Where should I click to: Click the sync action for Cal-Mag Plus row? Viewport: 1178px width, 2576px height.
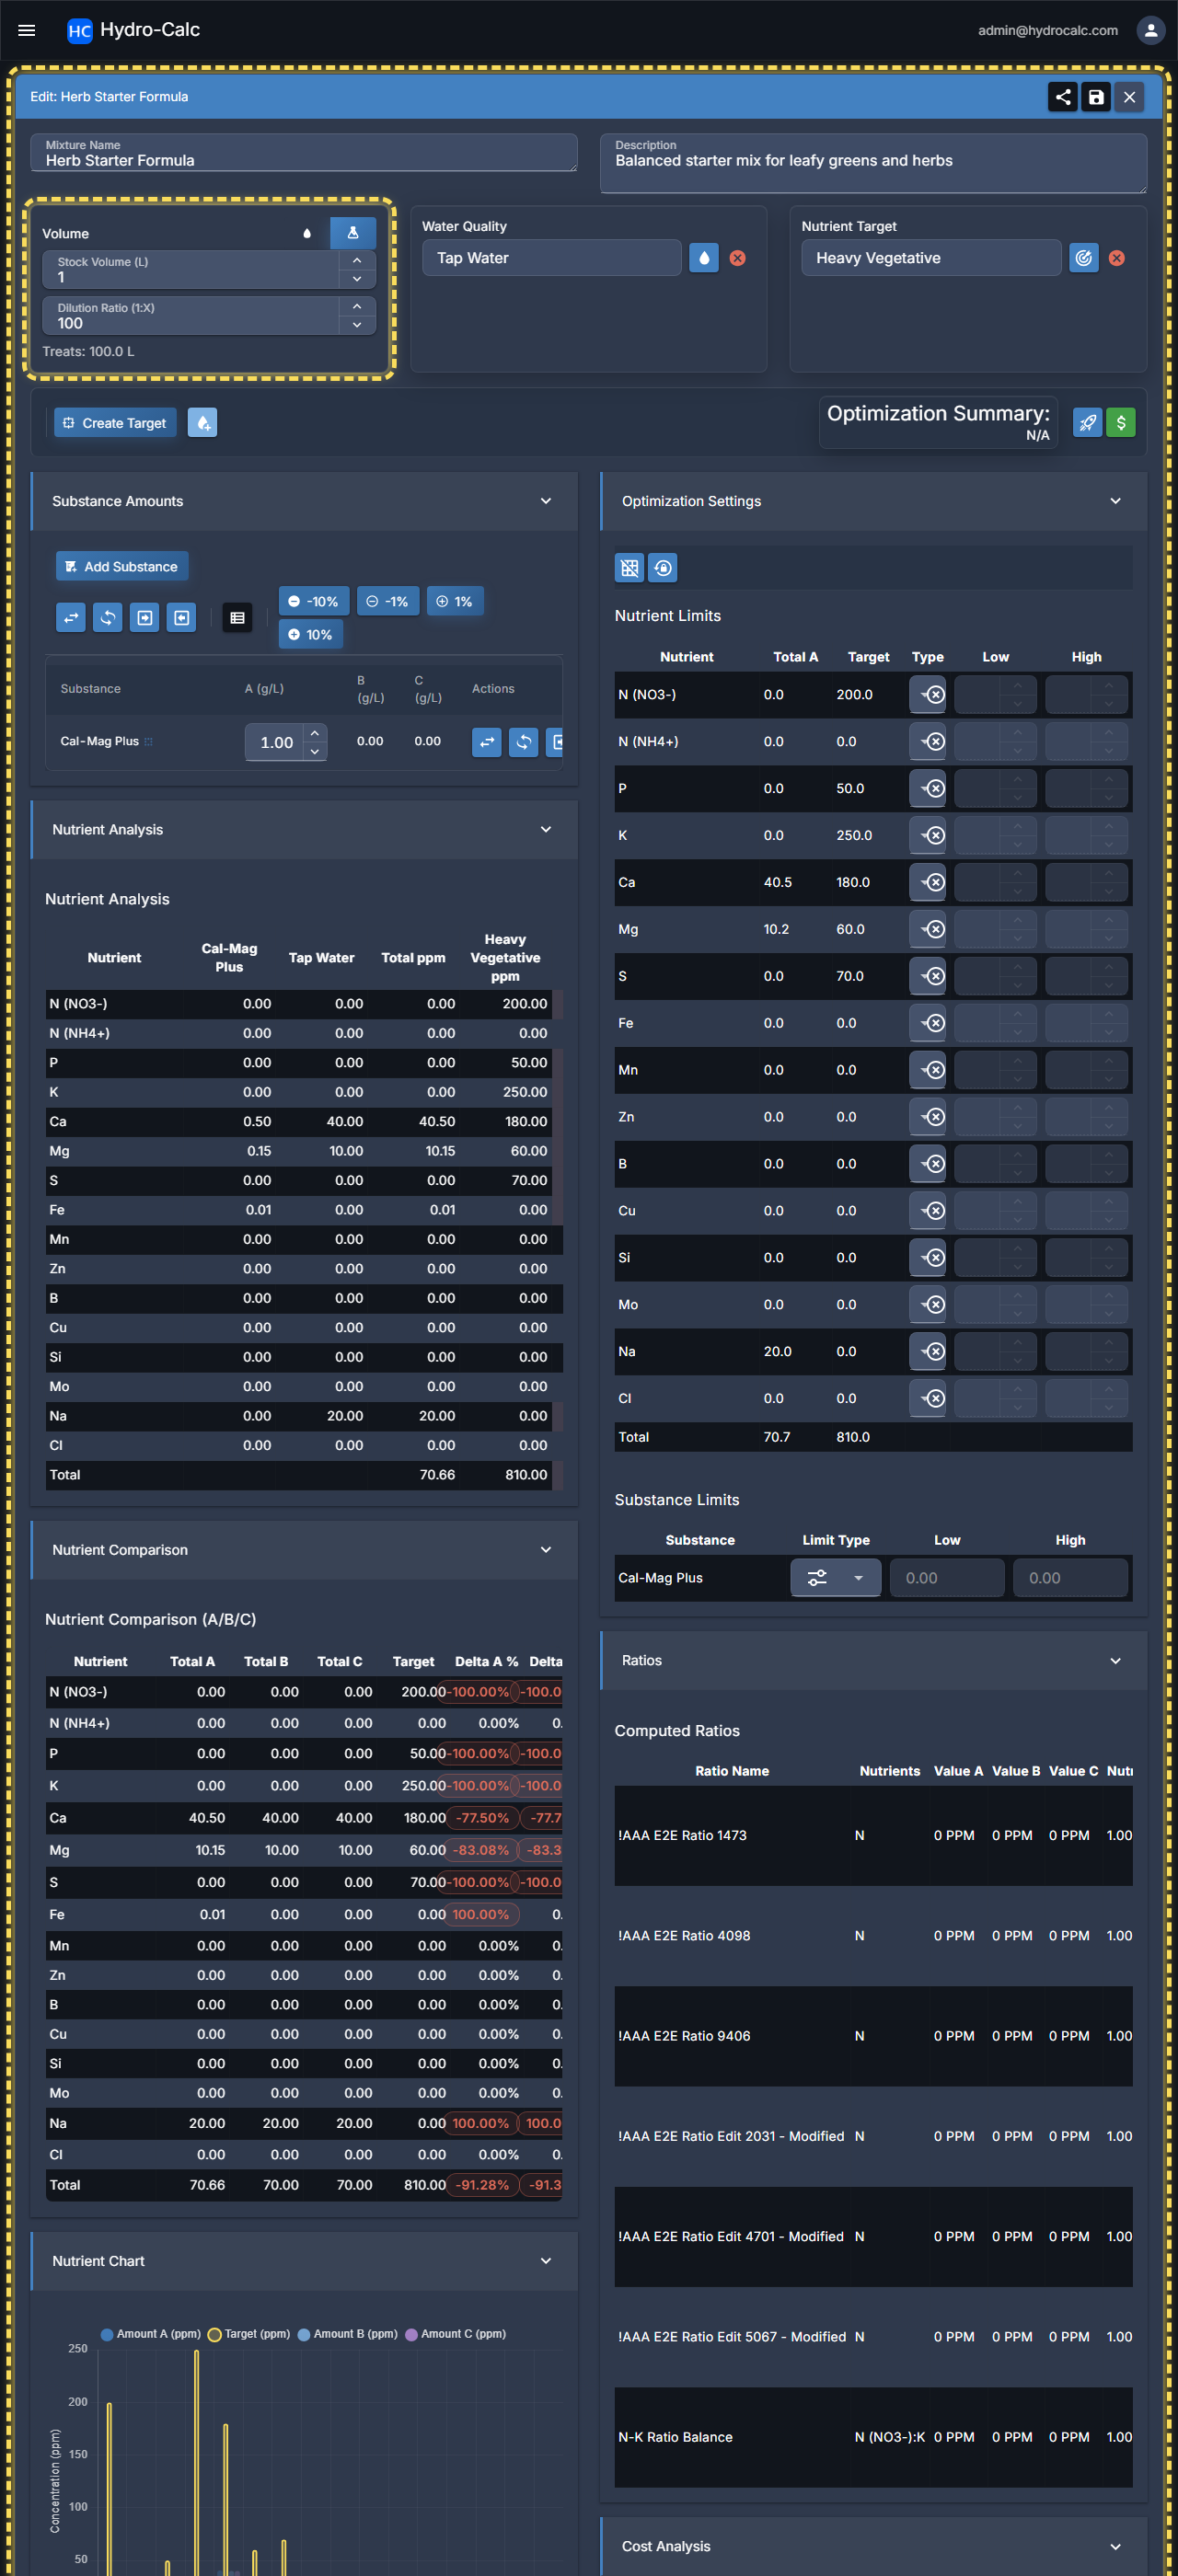(x=524, y=742)
